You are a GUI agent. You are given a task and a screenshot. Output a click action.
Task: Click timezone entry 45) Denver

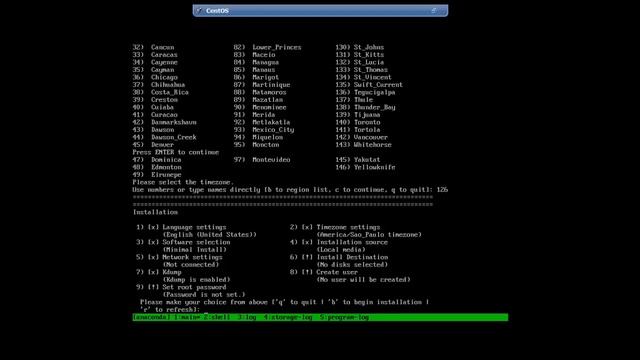pyautogui.click(x=153, y=145)
